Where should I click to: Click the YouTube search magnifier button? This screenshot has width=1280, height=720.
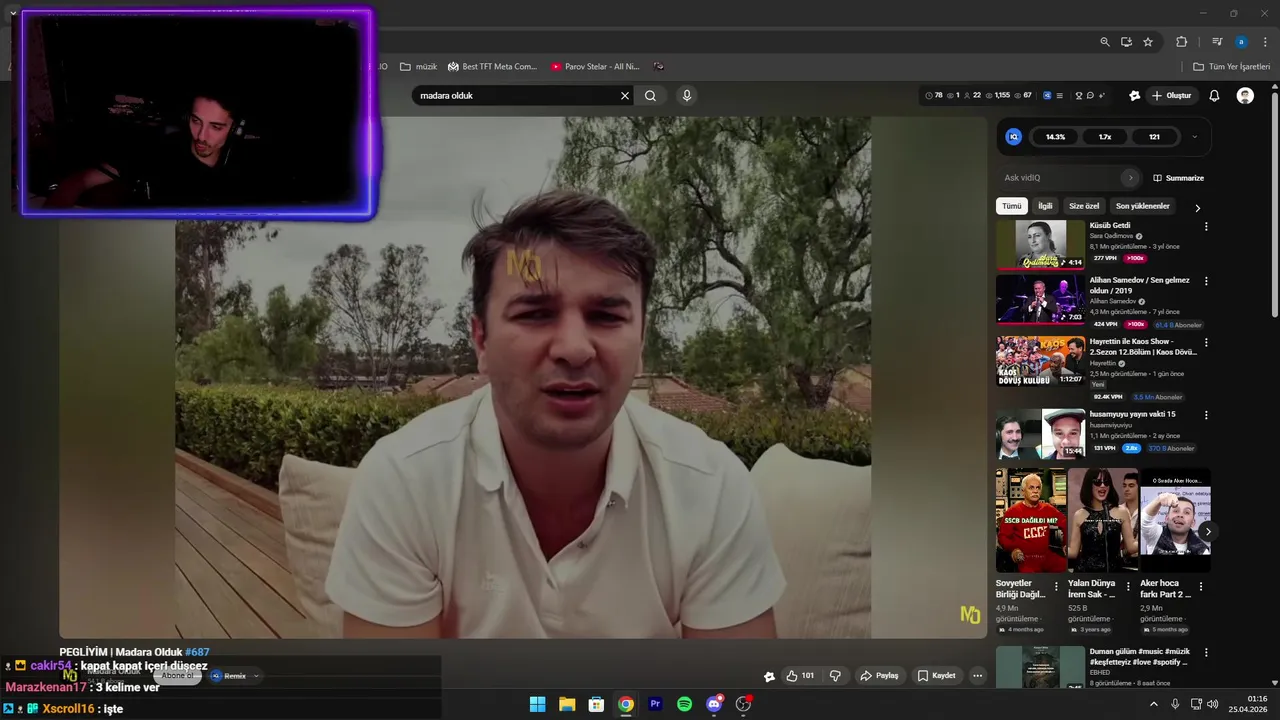651,96
